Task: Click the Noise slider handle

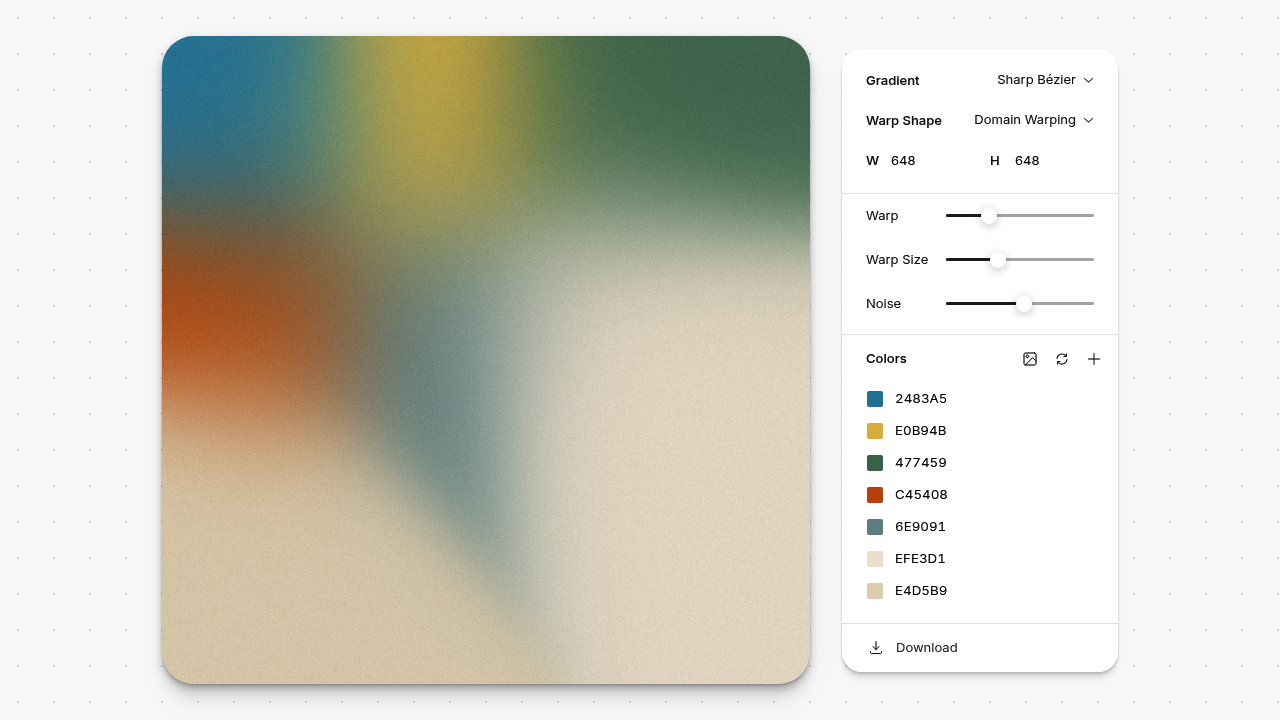Action: tap(1023, 304)
